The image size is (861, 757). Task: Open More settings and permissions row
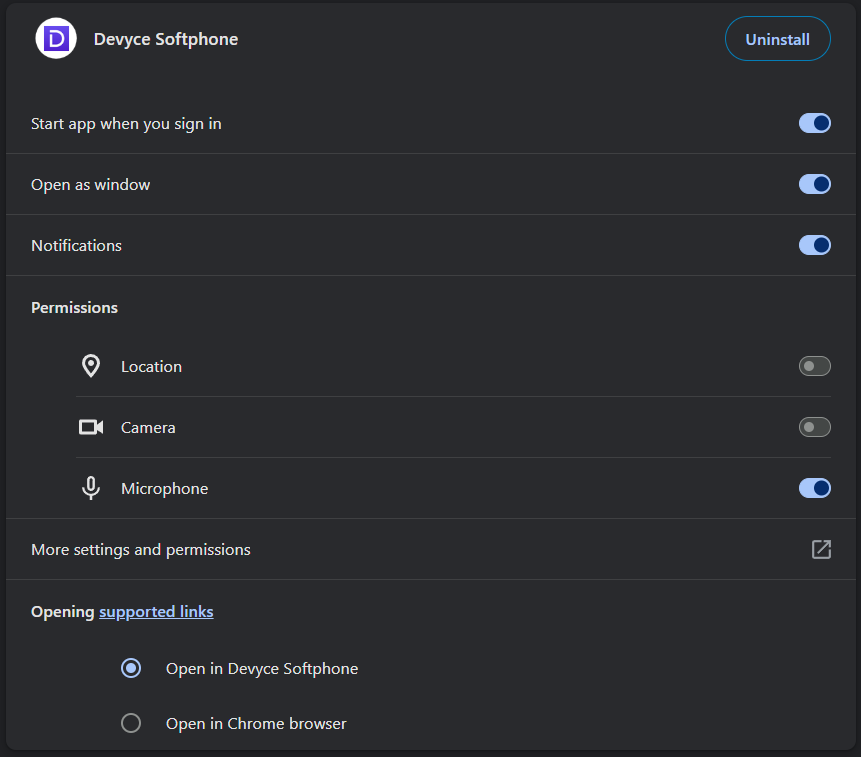[430, 549]
